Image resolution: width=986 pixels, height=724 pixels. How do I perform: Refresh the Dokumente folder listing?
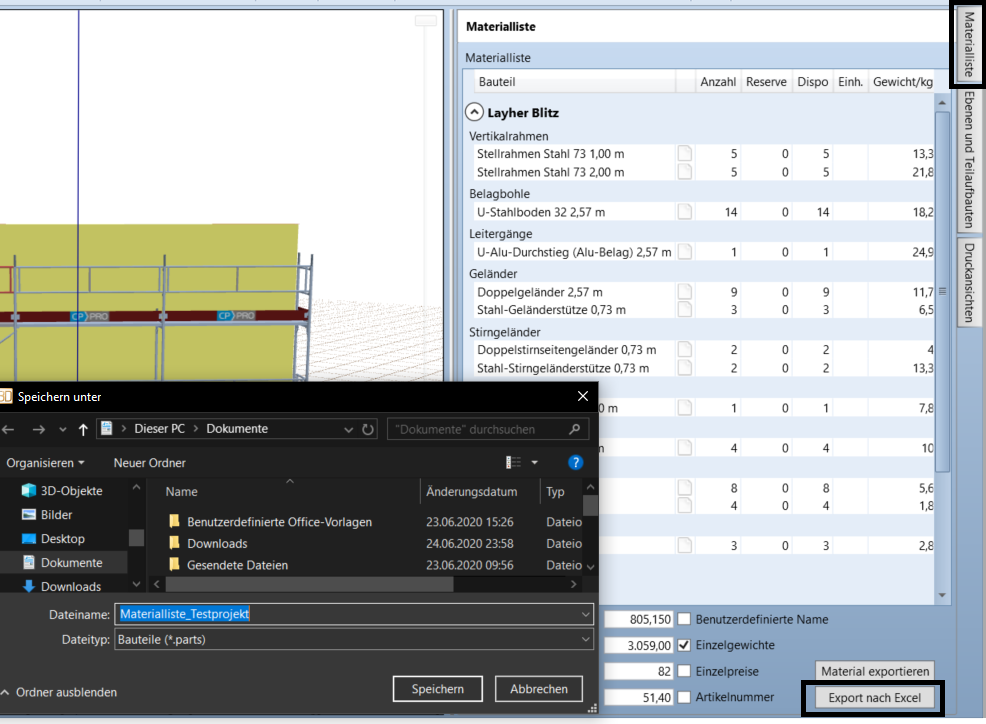pyautogui.click(x=368, y=430)
